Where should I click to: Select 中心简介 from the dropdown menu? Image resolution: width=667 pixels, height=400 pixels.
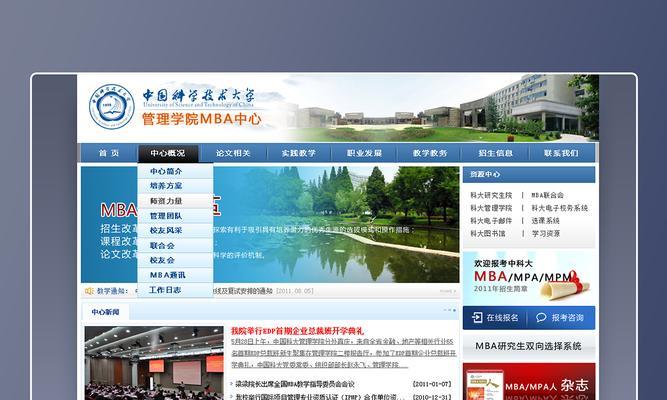click(175, 171)
